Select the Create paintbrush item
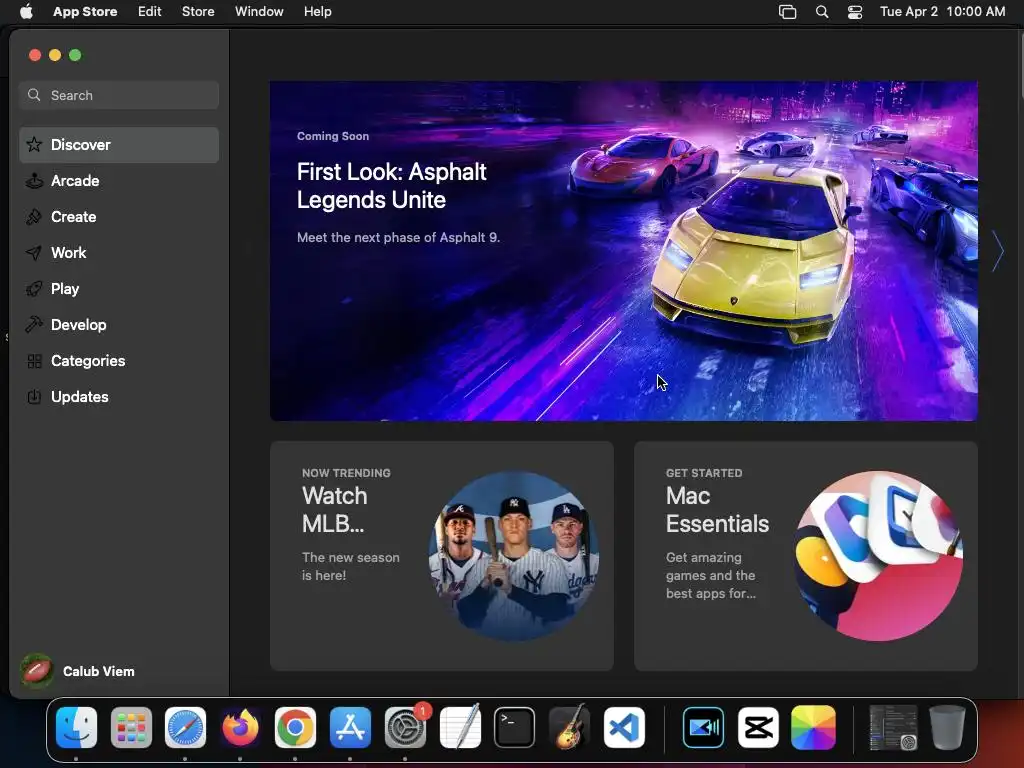 click(x=119, y=217)
